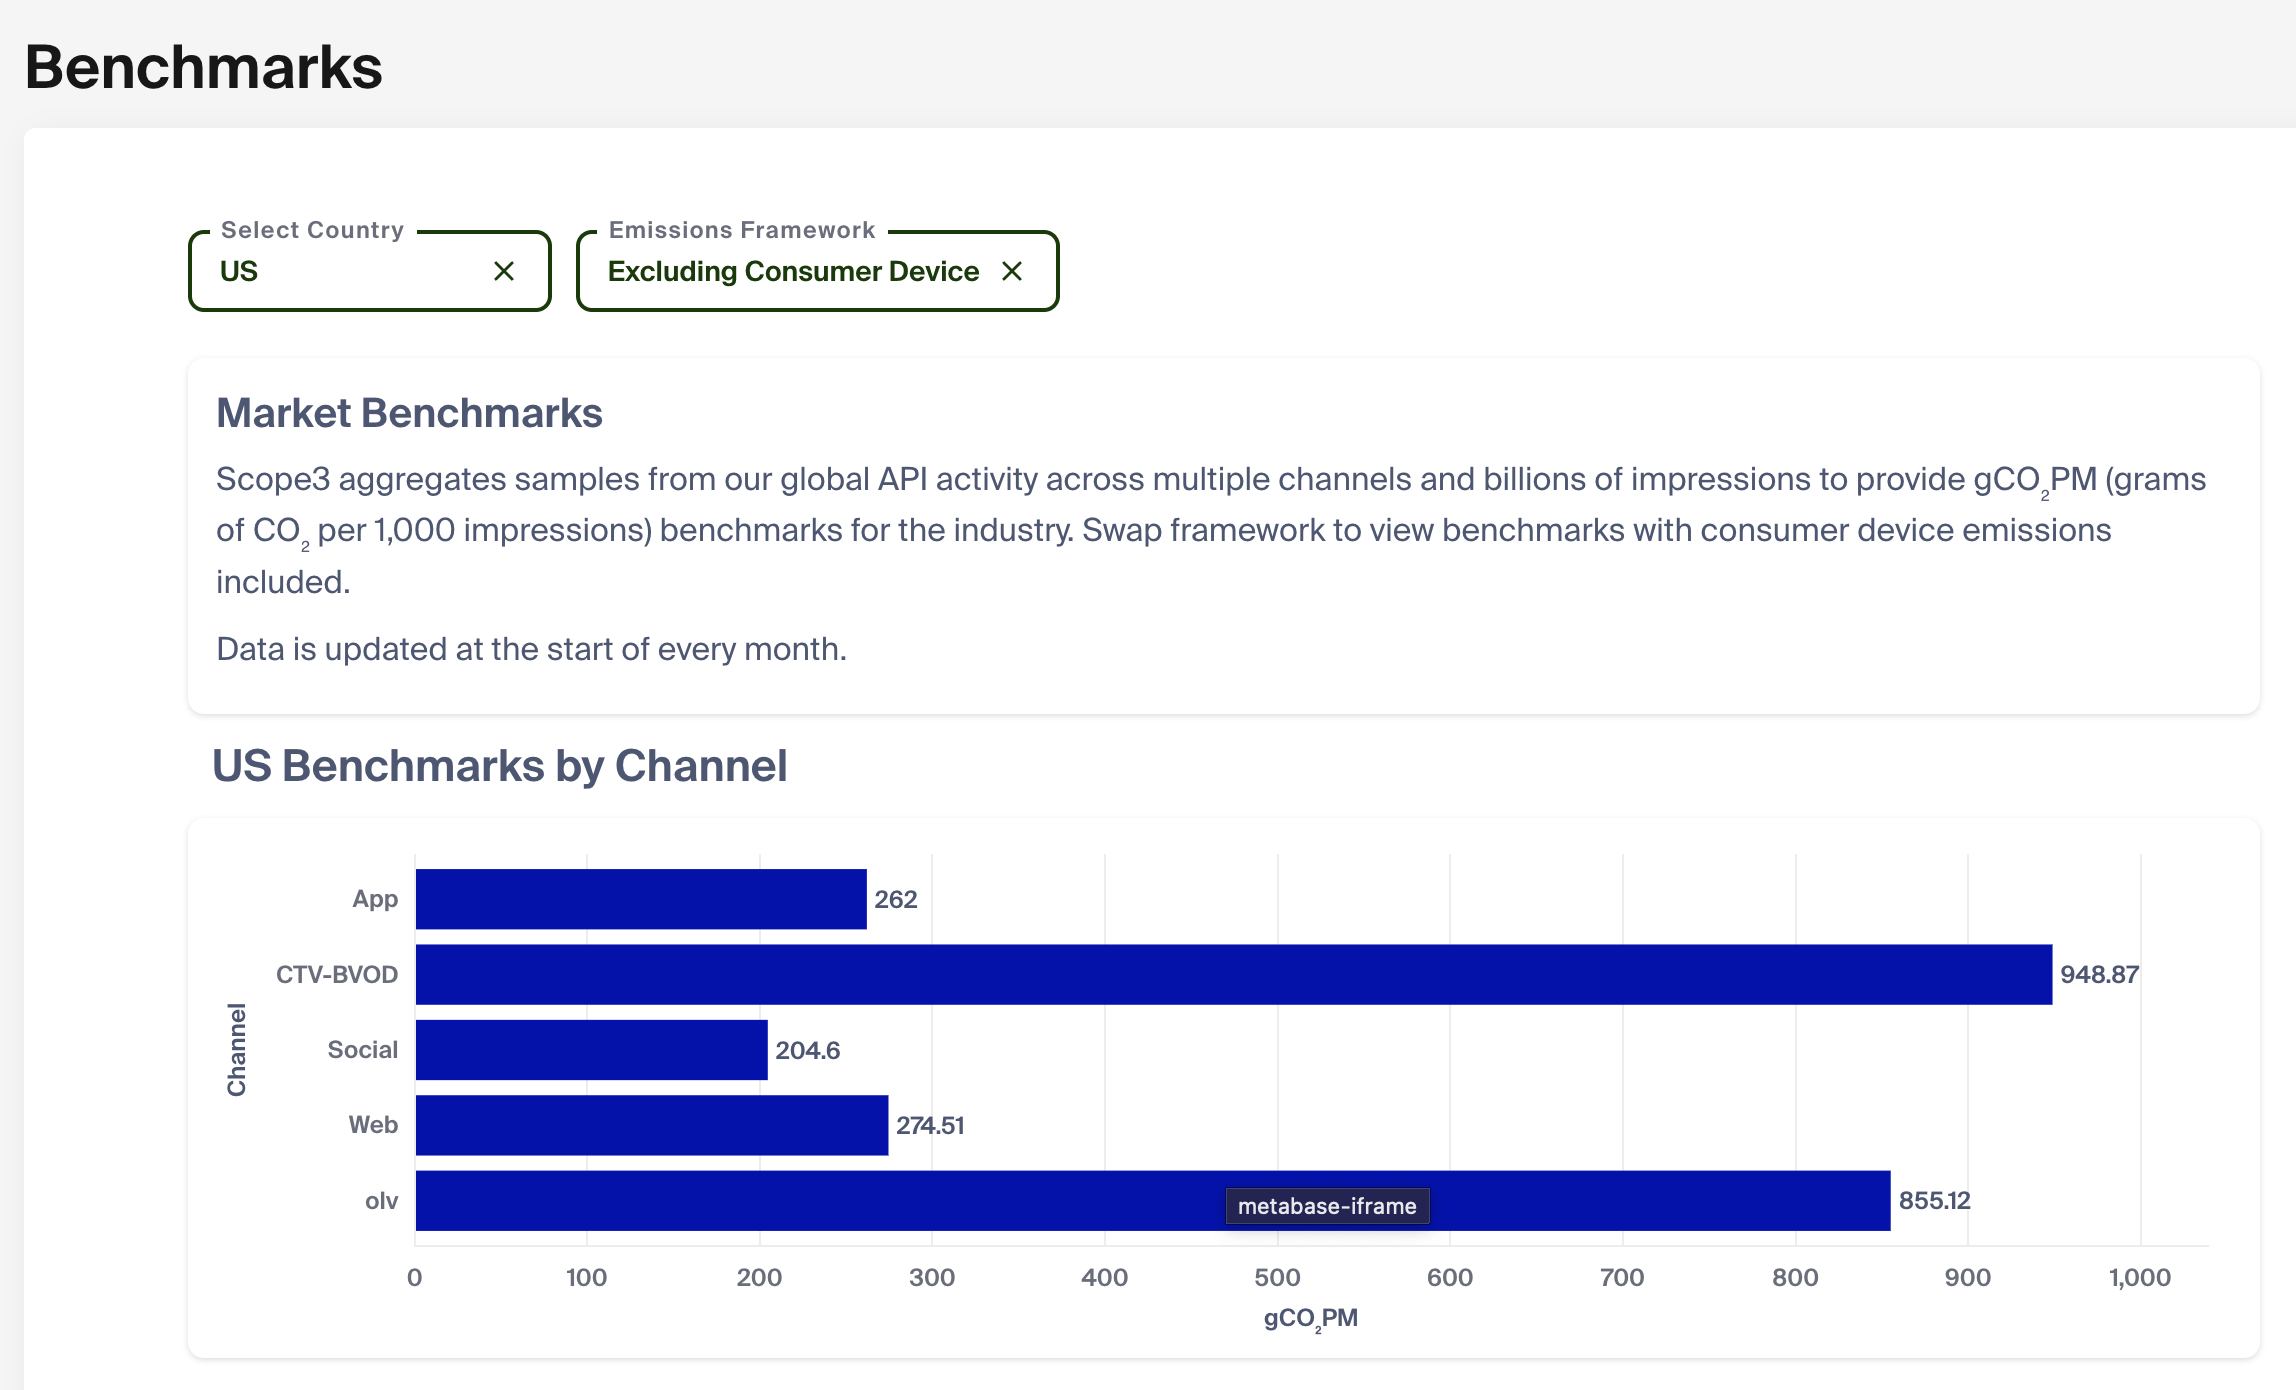
Task: Clear the Excluding Consumer Device filter
Action: [x=1012, y=271]
